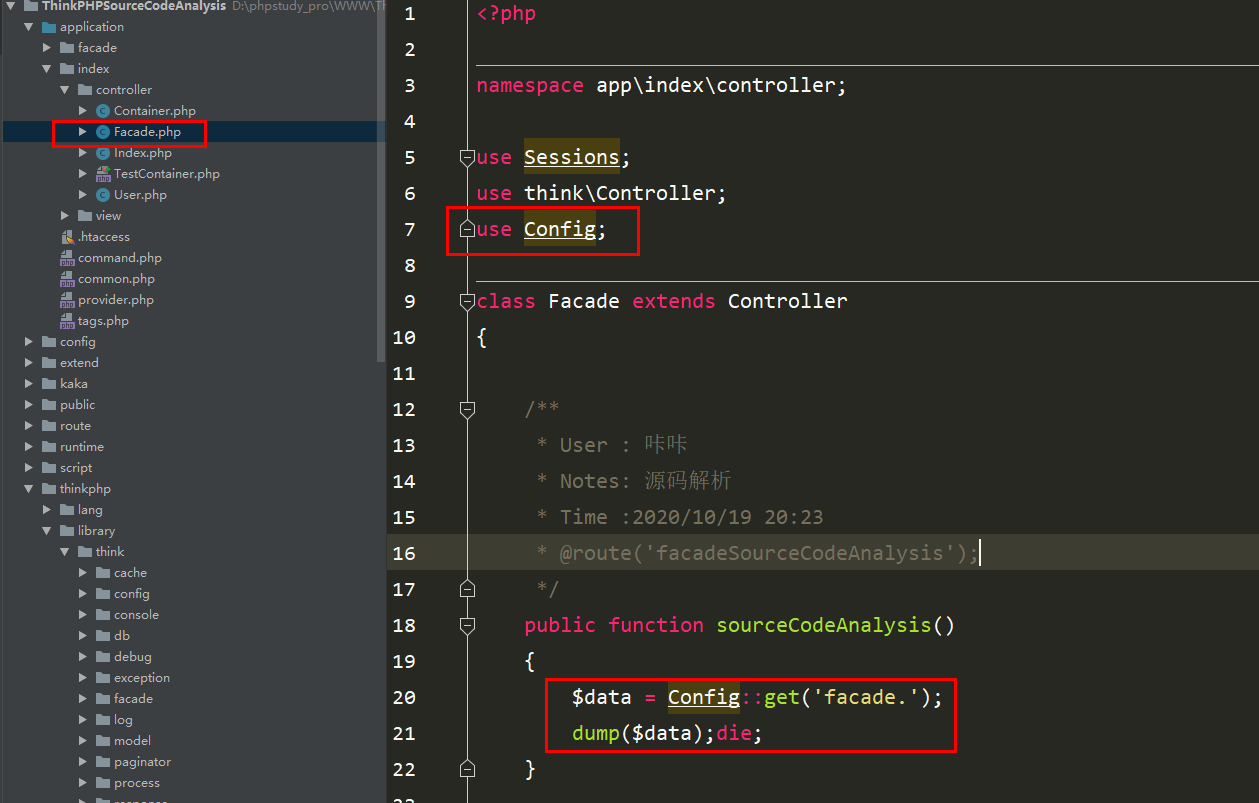Click the debug folder icon
1259x803 pixels.
103,657
